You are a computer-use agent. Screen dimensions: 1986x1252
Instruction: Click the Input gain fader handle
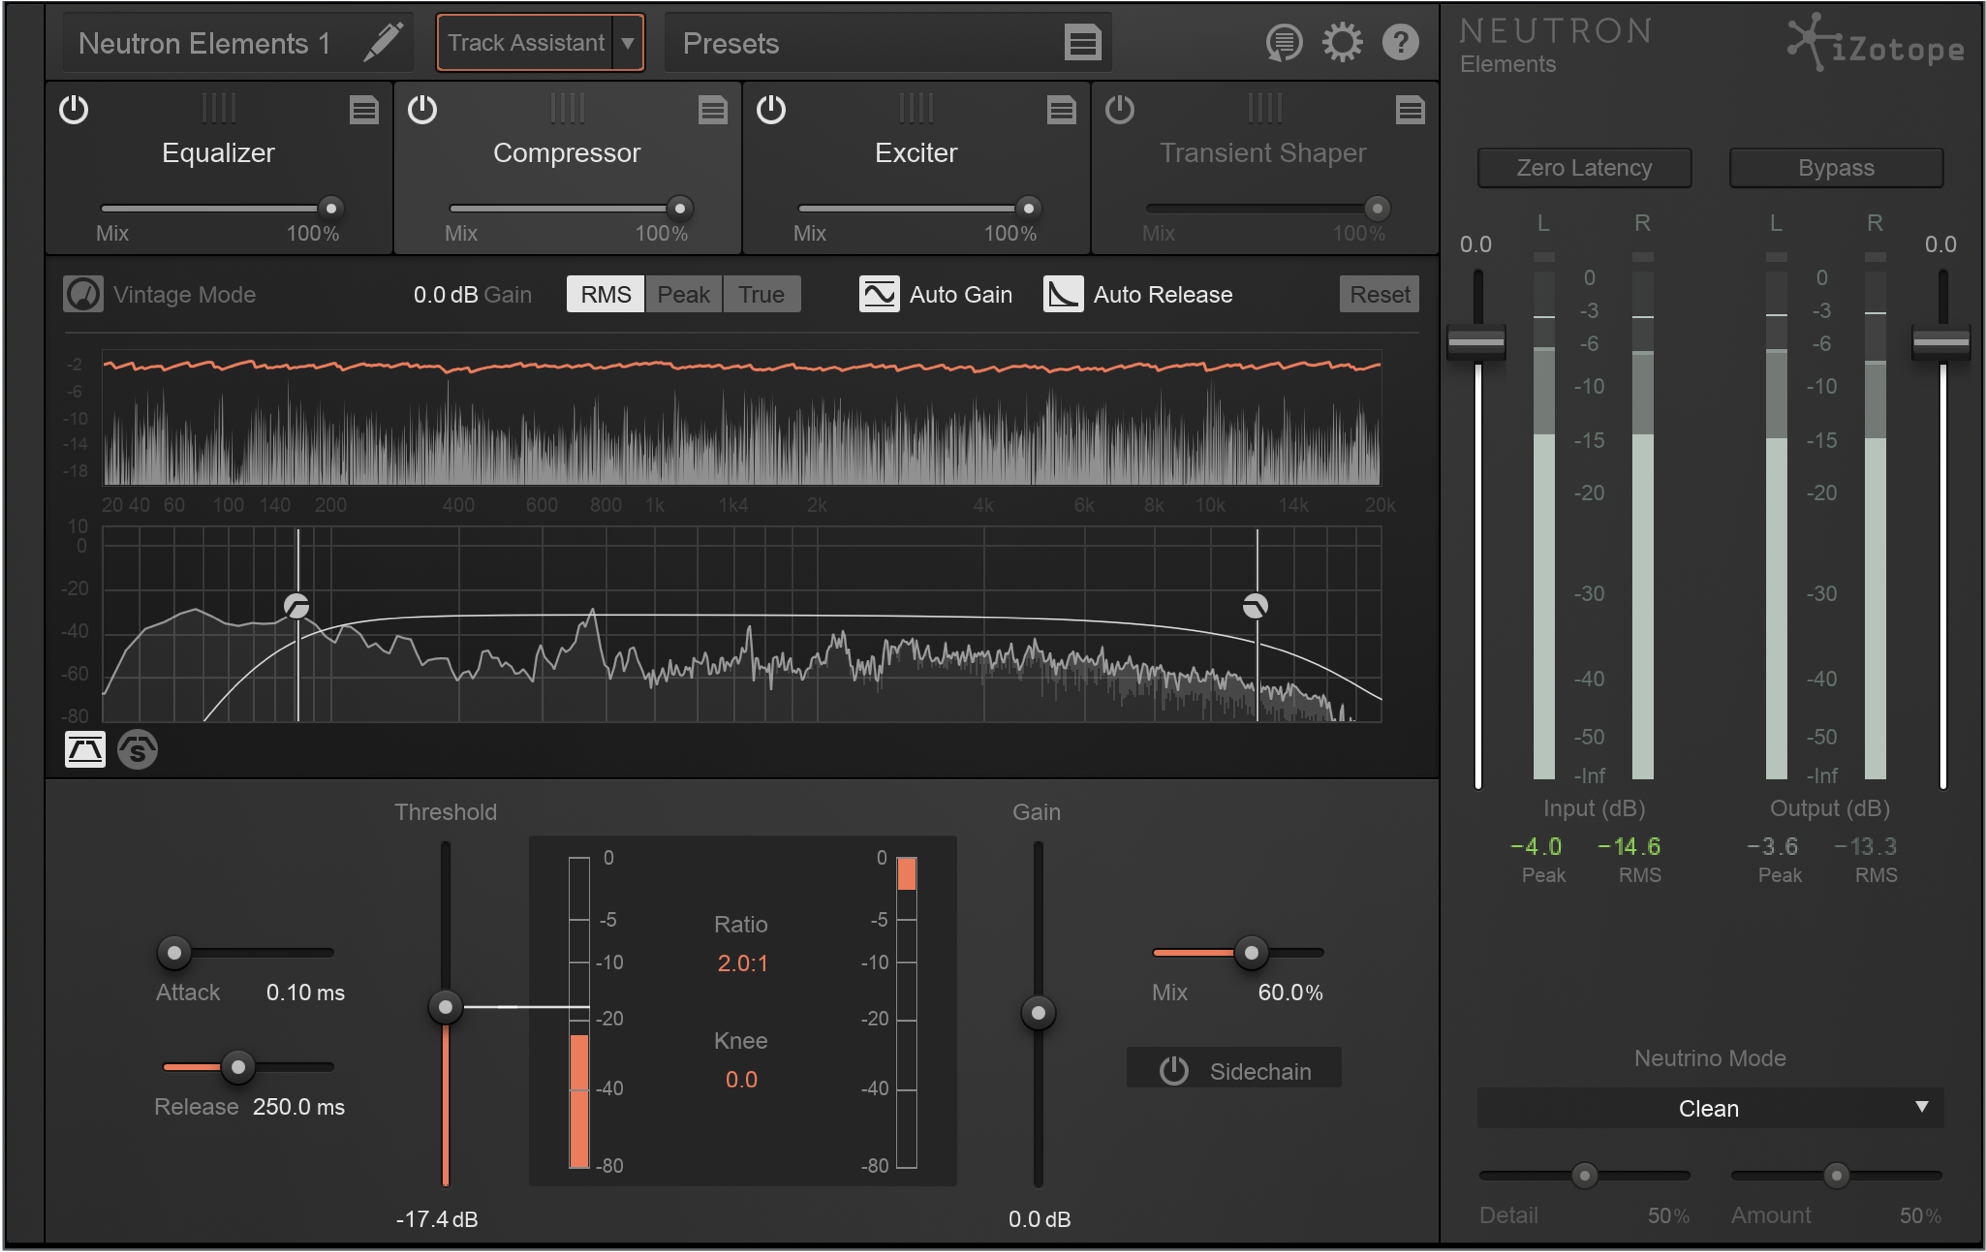coord(1477,342)
